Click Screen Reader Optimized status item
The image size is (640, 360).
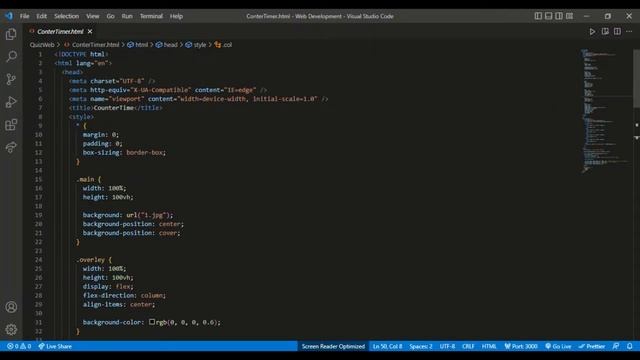click(x=333, y=346)
